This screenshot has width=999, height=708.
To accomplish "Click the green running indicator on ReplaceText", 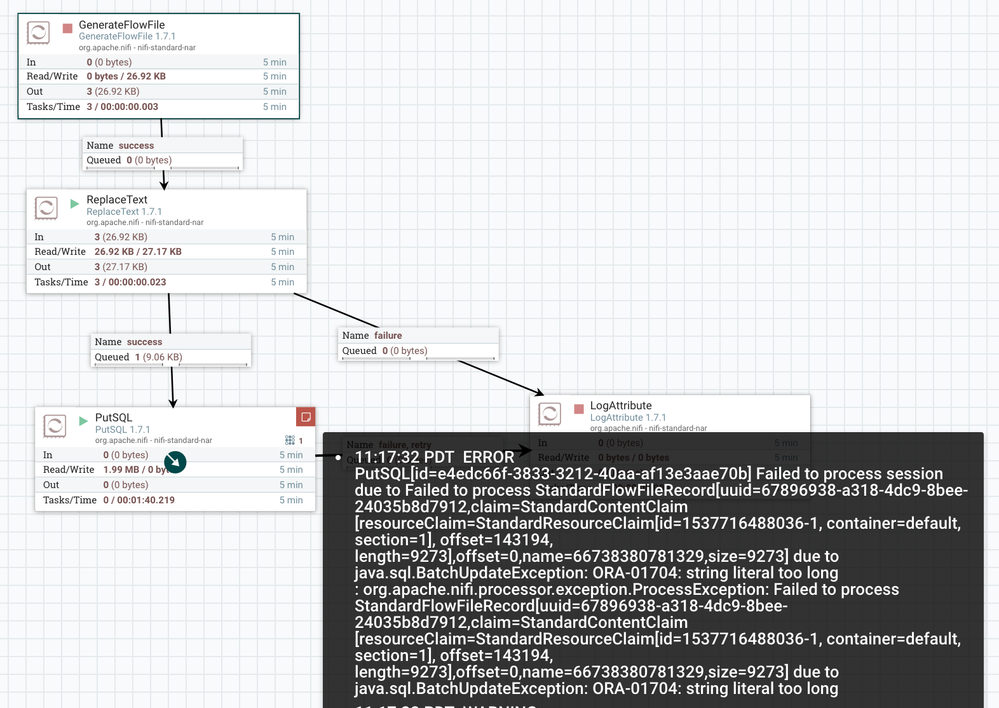I will pyautogui.click(x=75, y=203).
